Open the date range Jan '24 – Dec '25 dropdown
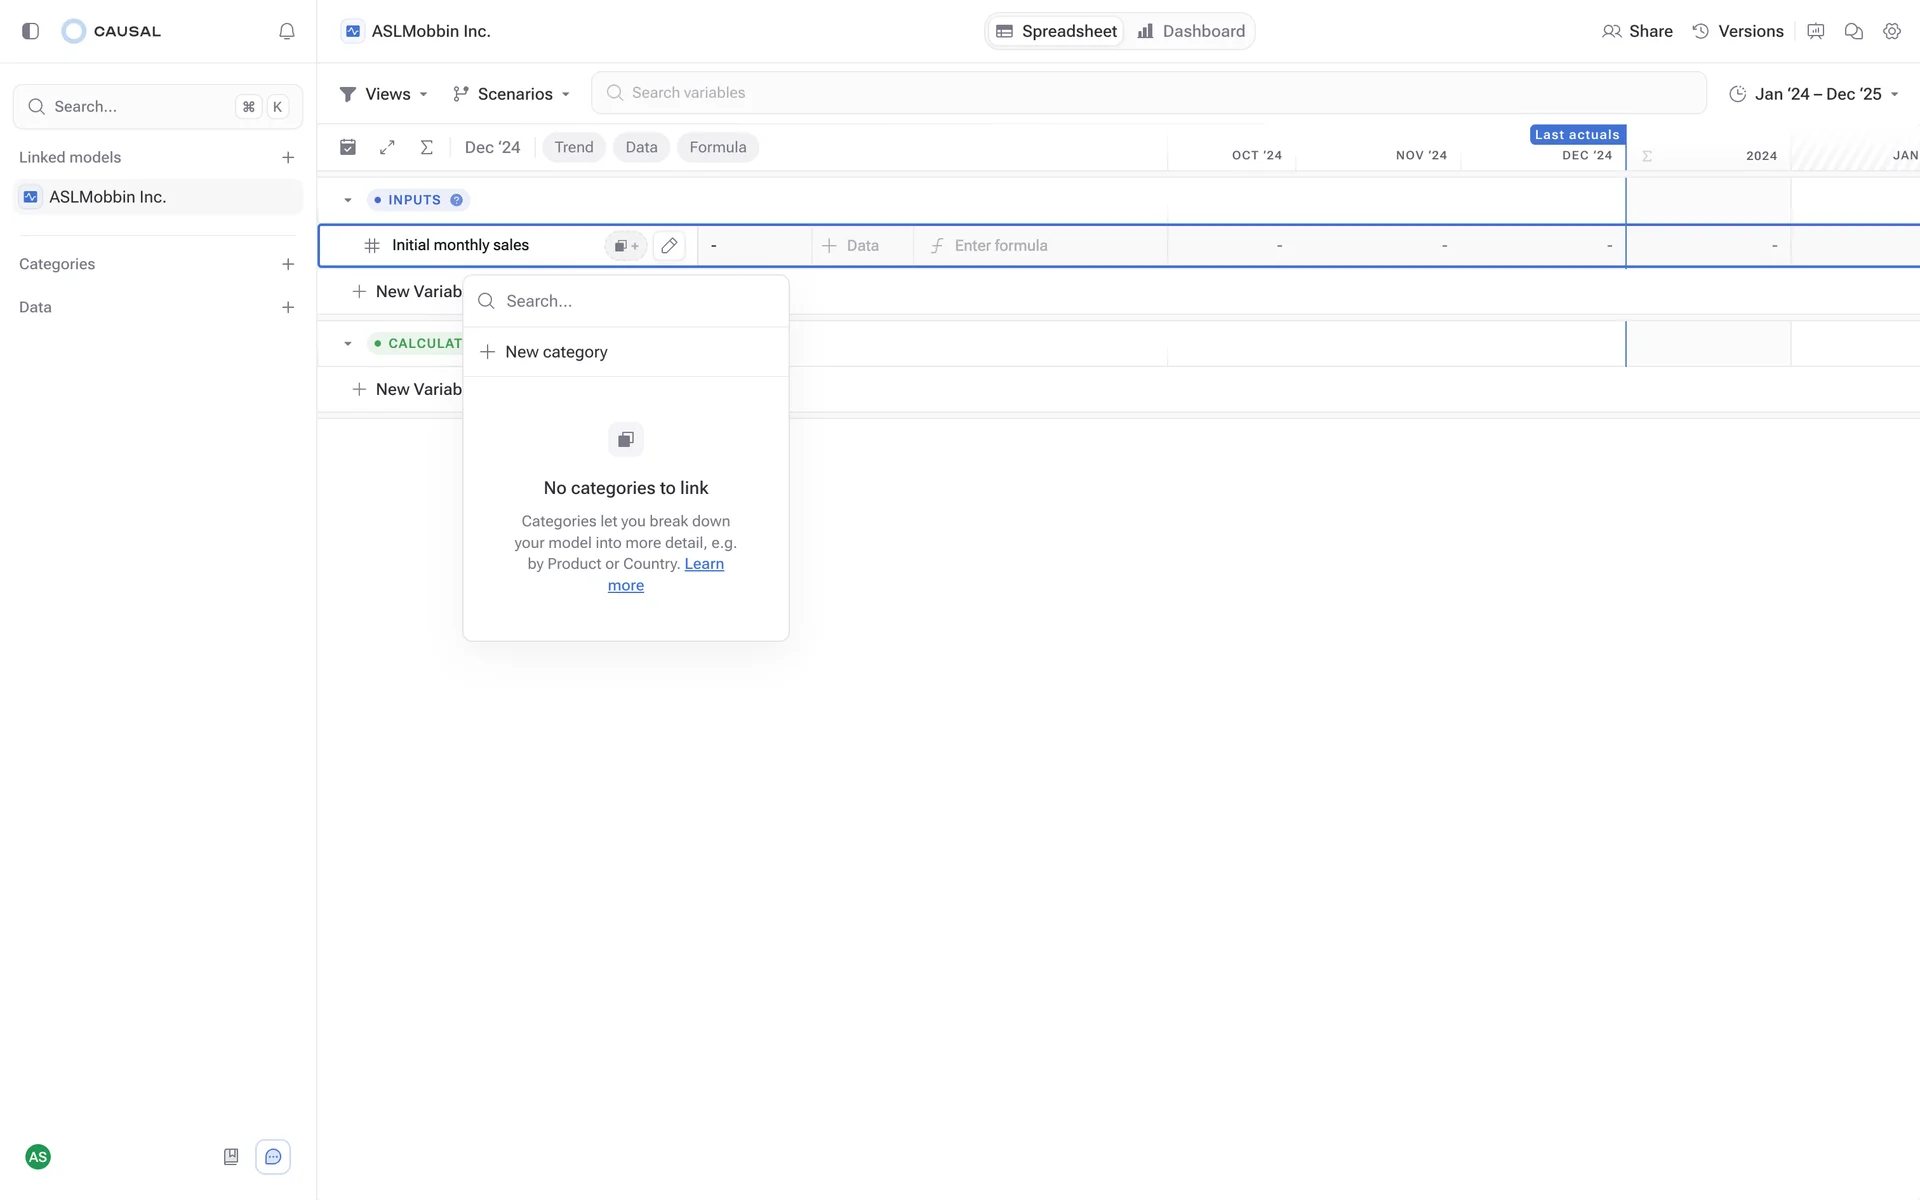Image resolution: width=1920 pixels, height=1200 pixels. pos(1813,94)
